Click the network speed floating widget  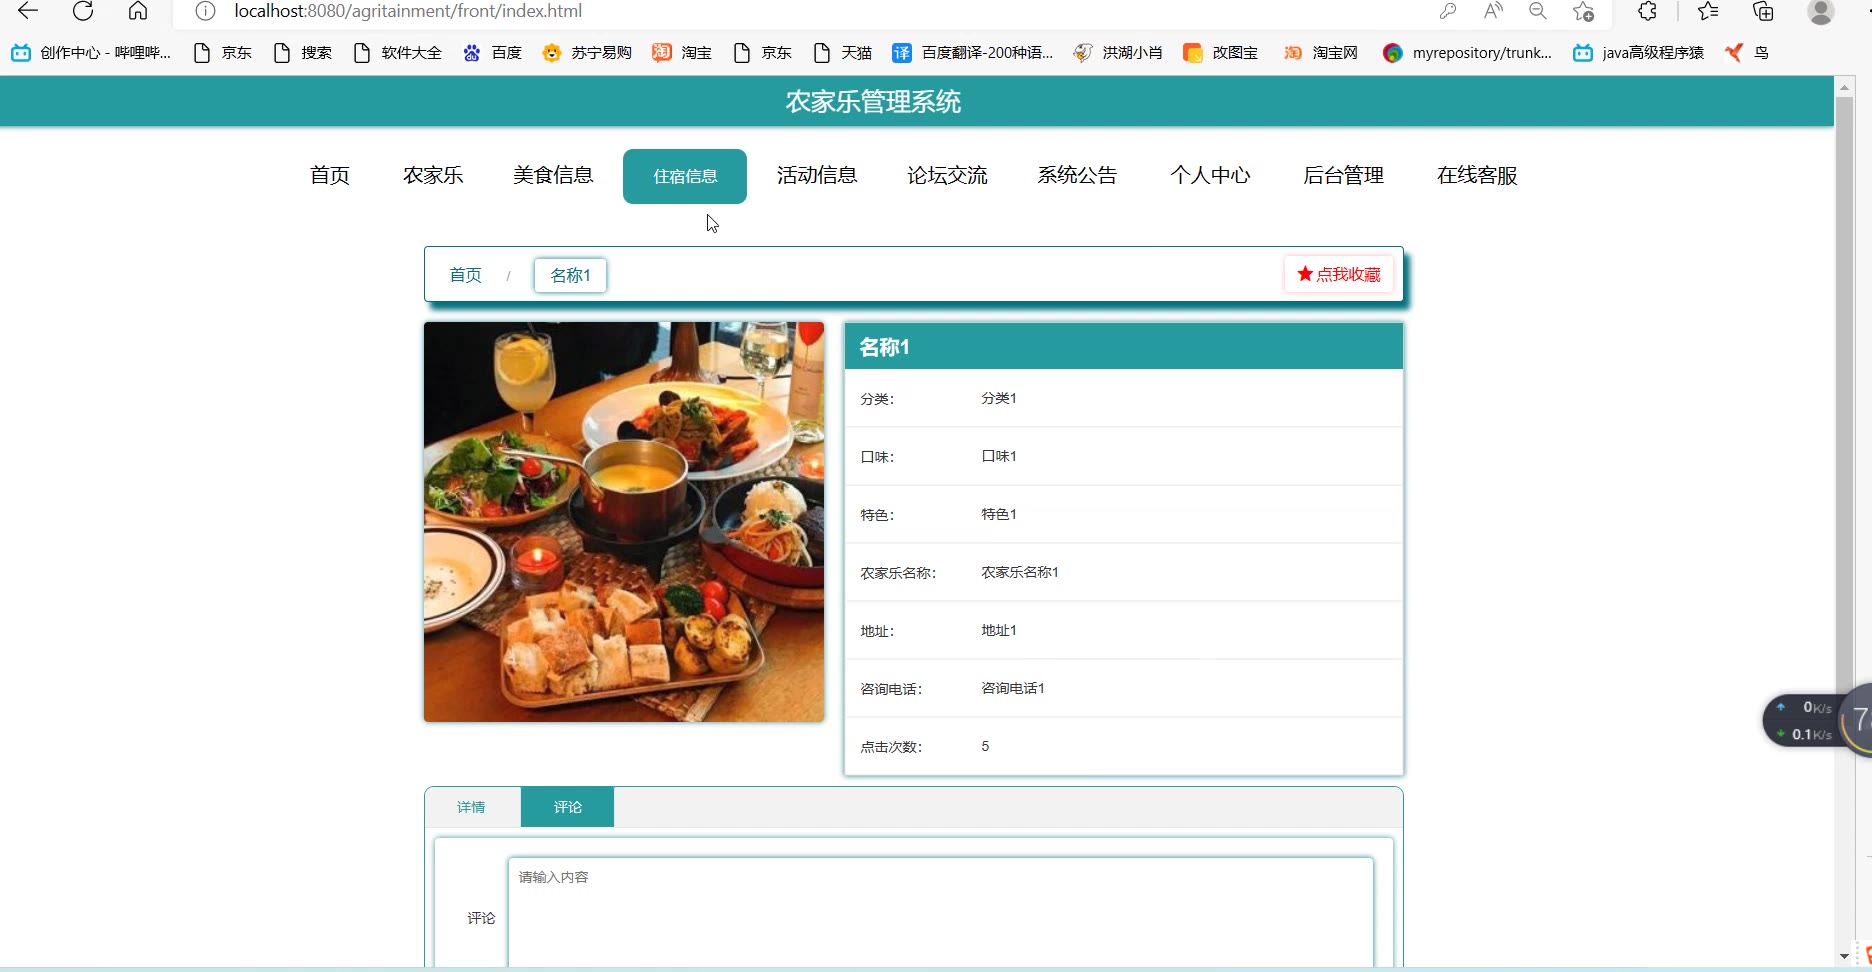[x=1815, y=720]
